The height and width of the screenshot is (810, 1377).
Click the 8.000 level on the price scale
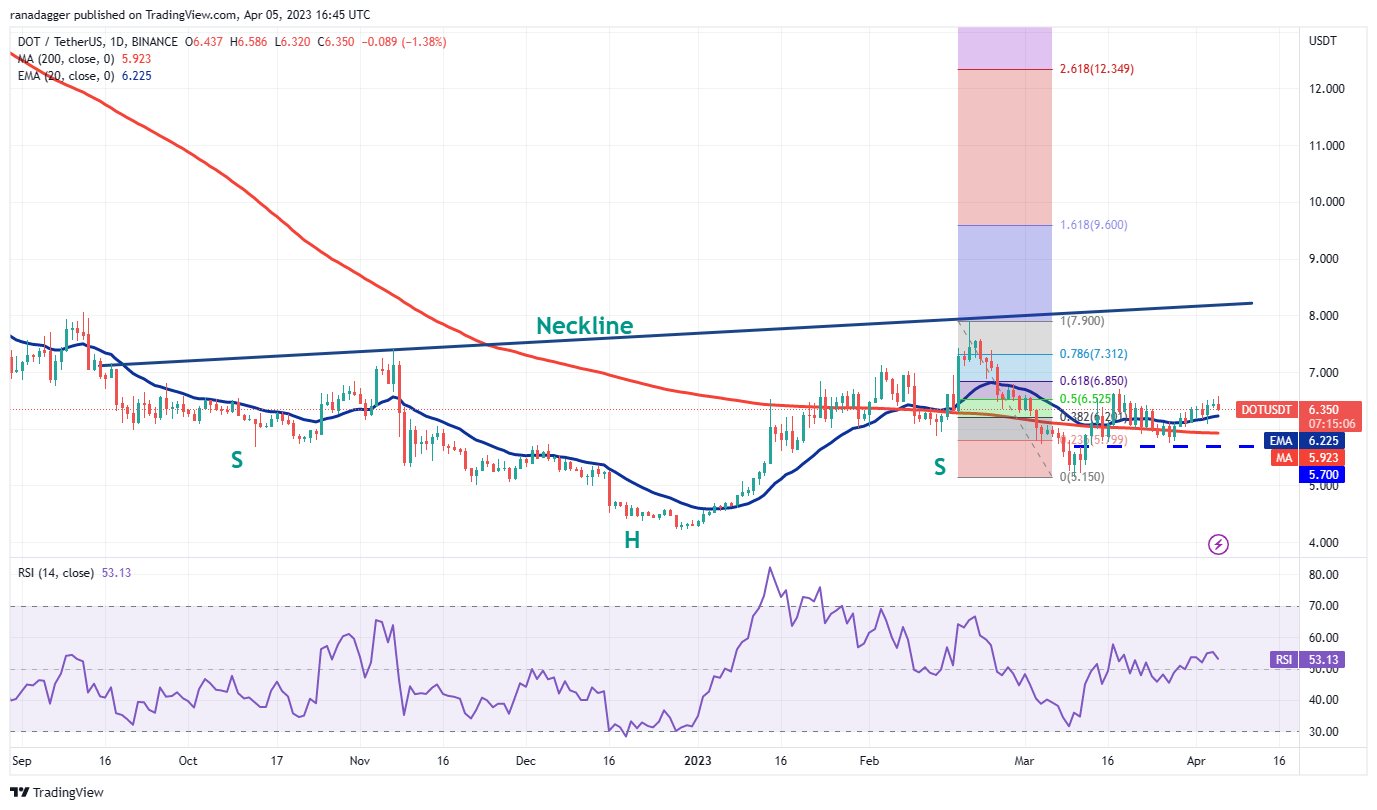click(x=1326, y=313)
